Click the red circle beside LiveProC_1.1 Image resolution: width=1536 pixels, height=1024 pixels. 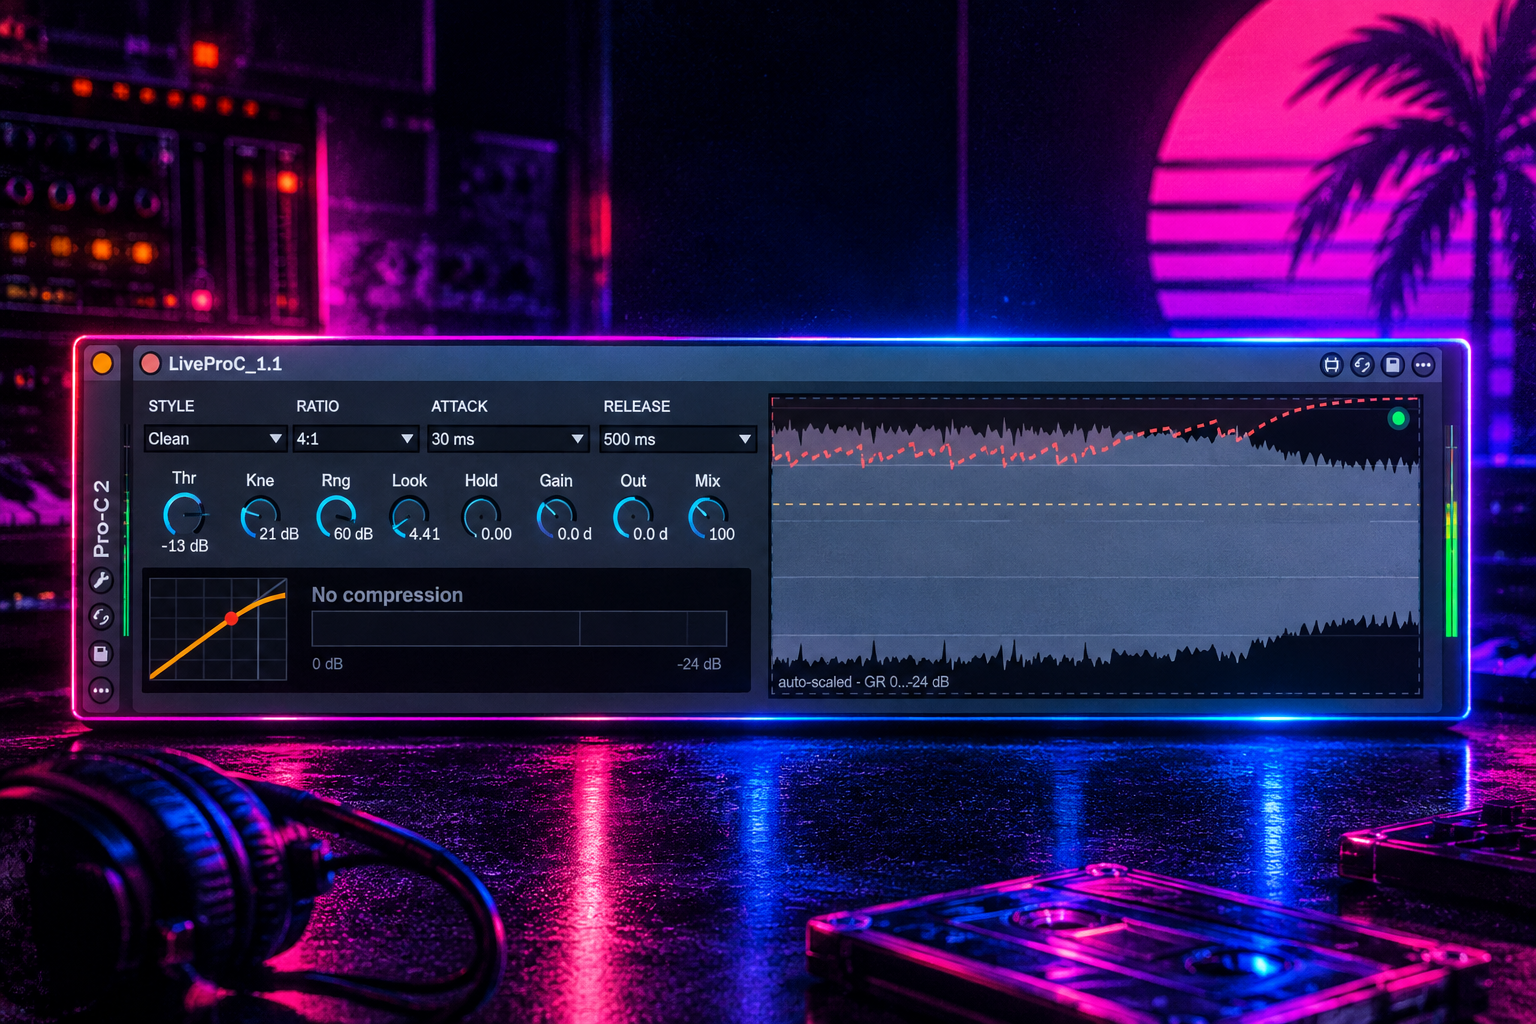pyautogui.click(x=150, y=363)
